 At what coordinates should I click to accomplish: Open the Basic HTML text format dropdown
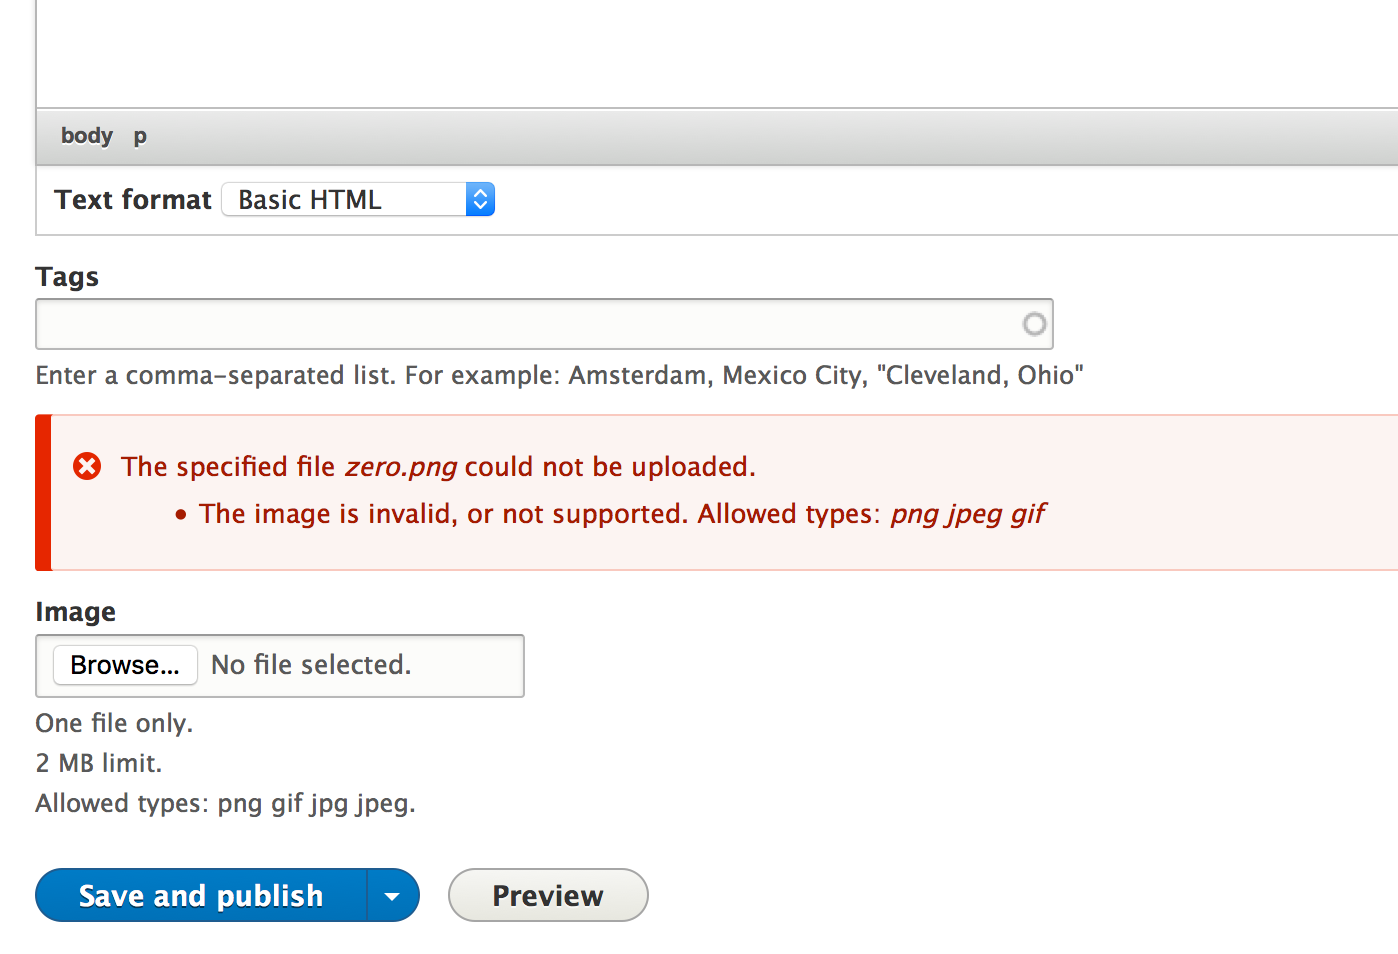coord(358,199)
